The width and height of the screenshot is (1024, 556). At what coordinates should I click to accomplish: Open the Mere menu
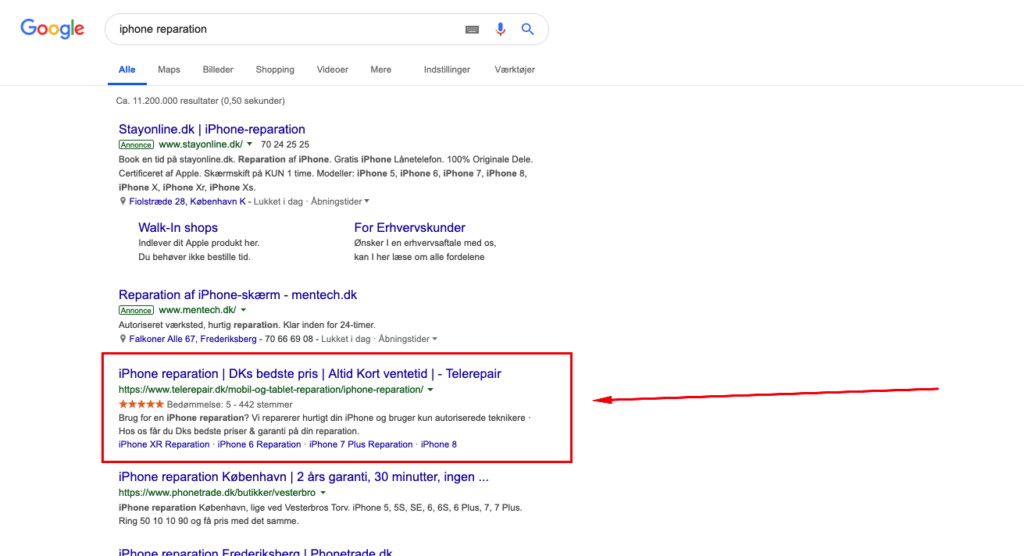pos(381,69)
